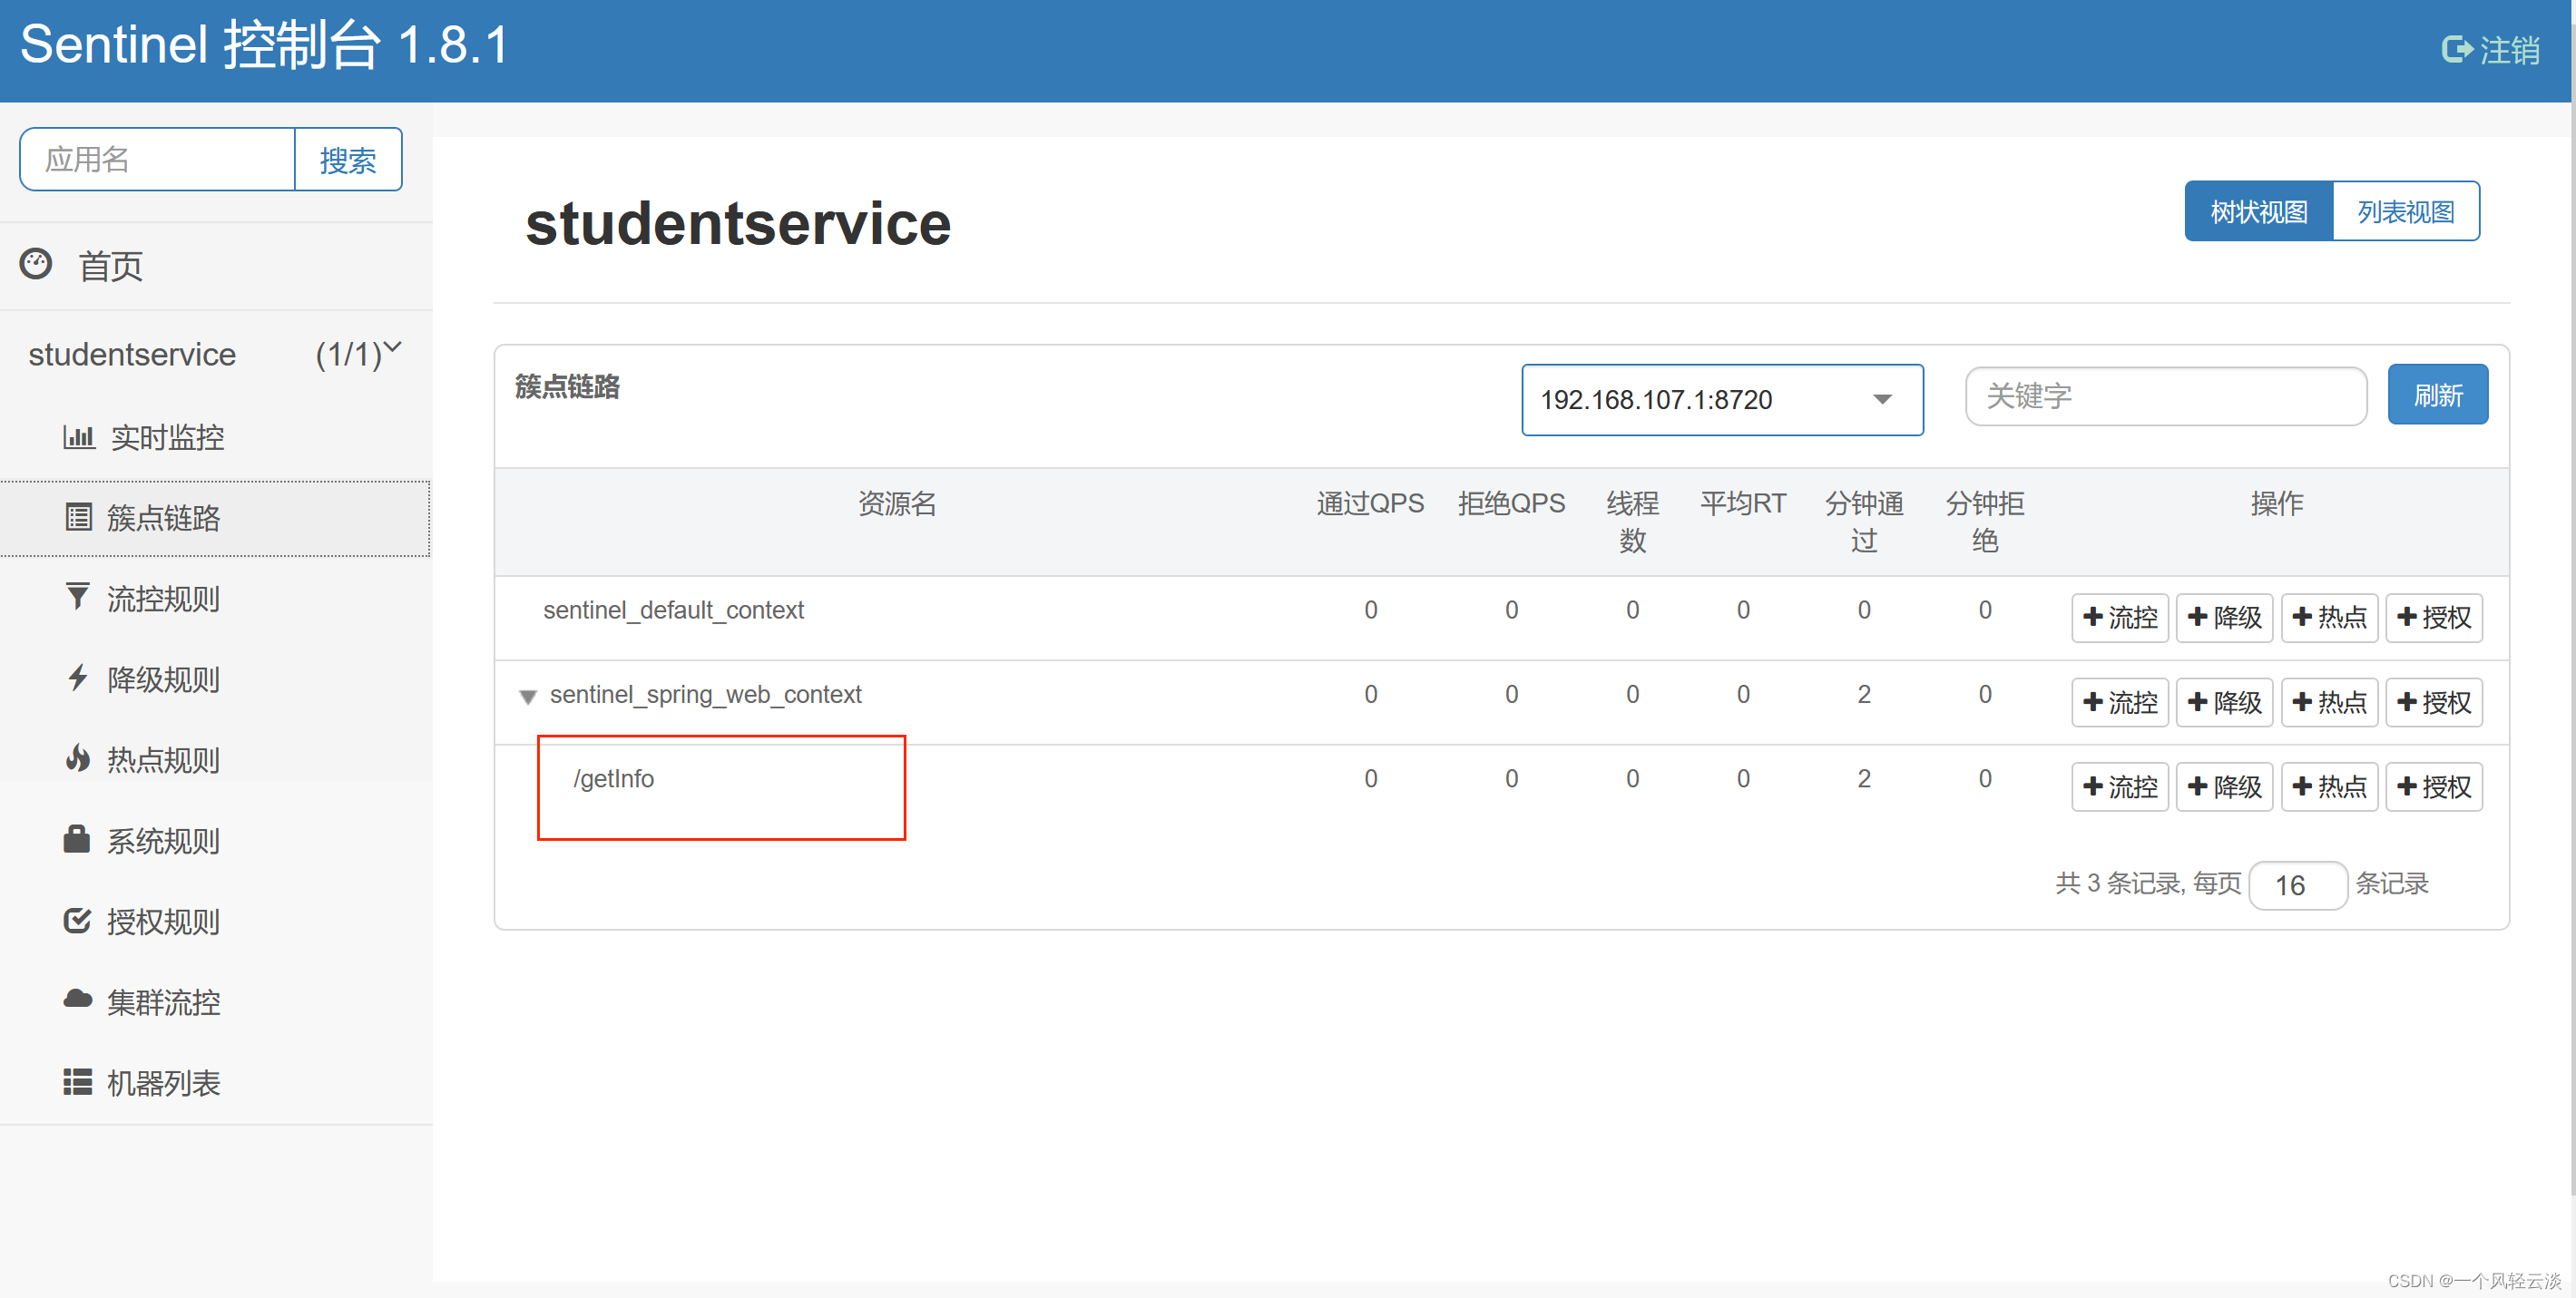2576x1298 pixels.
Task: Add 授权 rule for sentinel_default_context
Action: point(2434,617)
